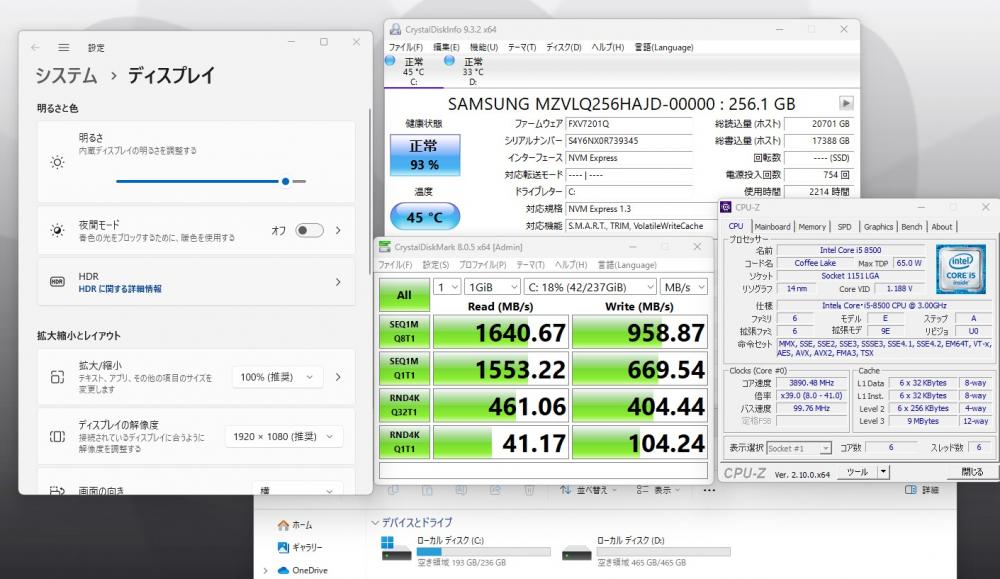Viewport: 1000px width, 579px height.
Task: Adjust the 明るさ brightness slider
Action: [211, 182]
